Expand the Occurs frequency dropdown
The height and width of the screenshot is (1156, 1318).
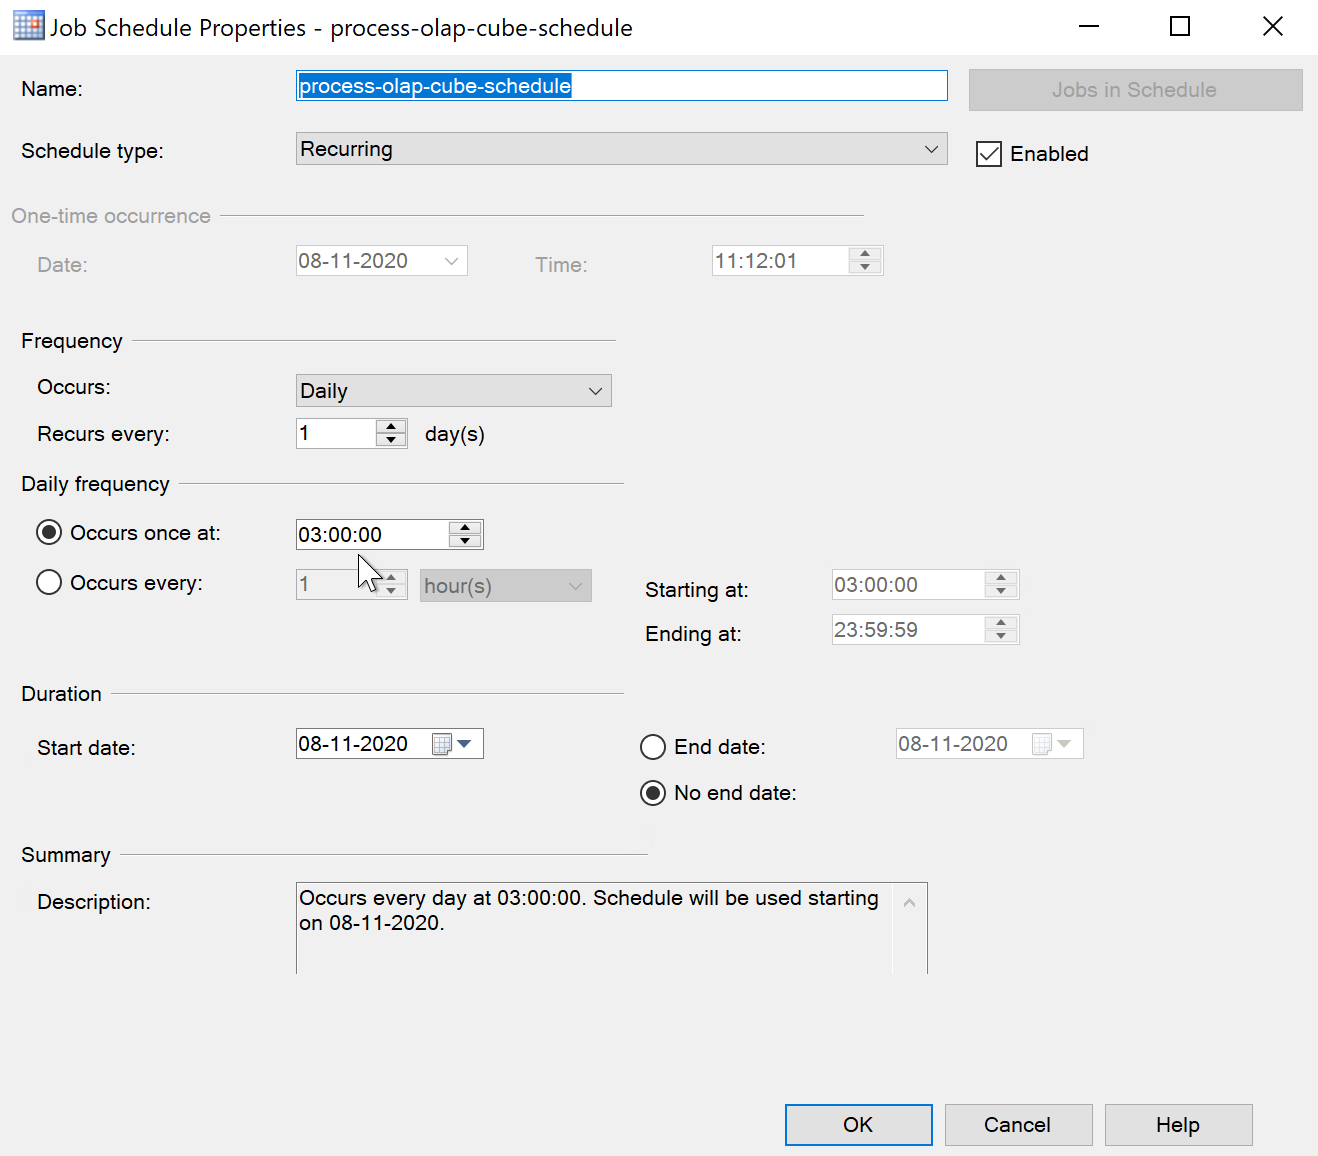453,391
